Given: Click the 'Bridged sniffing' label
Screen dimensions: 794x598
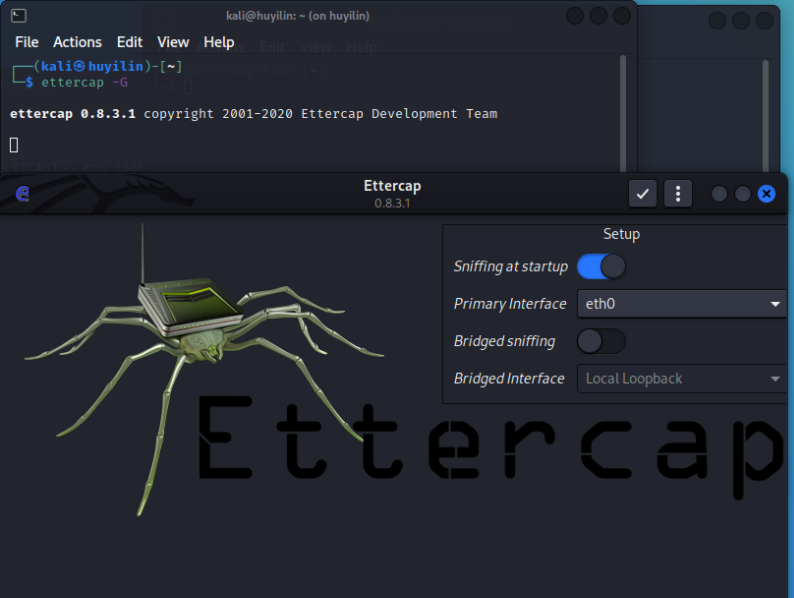Looking at the screenshot, I should pyautogui.click(x=504, y=341).
